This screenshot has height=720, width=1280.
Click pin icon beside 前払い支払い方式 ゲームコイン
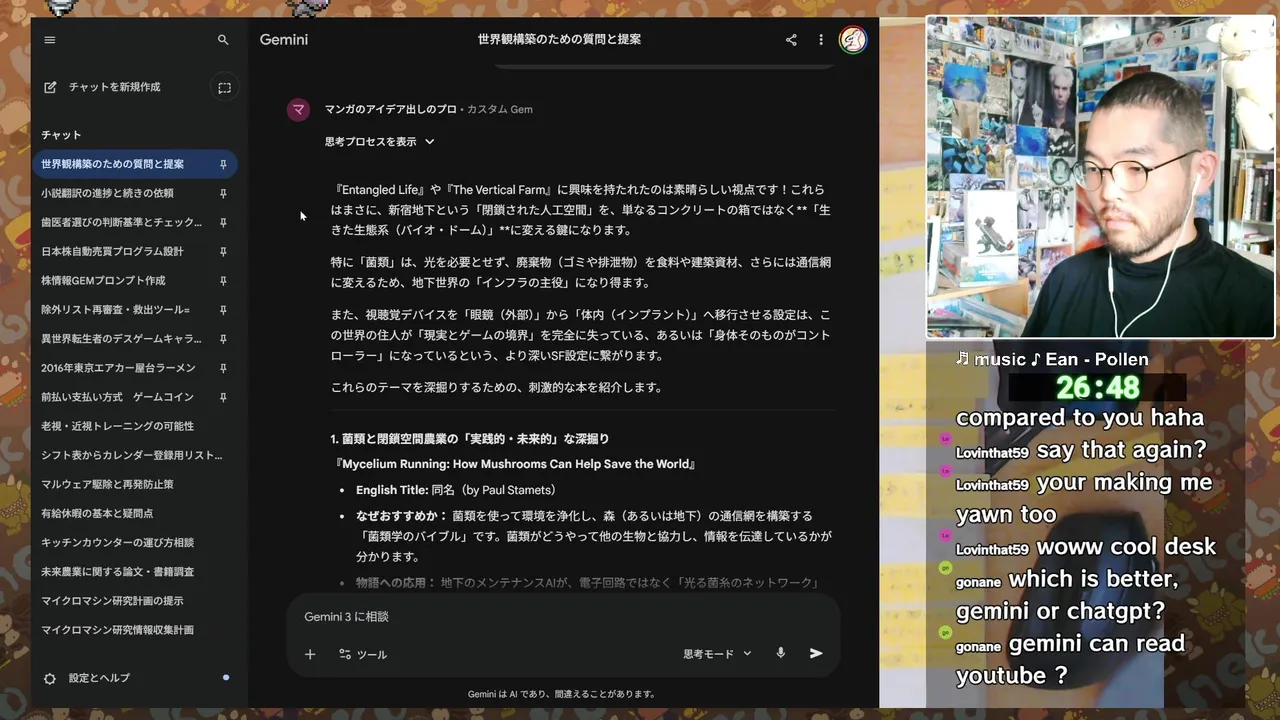coord(223,397)
